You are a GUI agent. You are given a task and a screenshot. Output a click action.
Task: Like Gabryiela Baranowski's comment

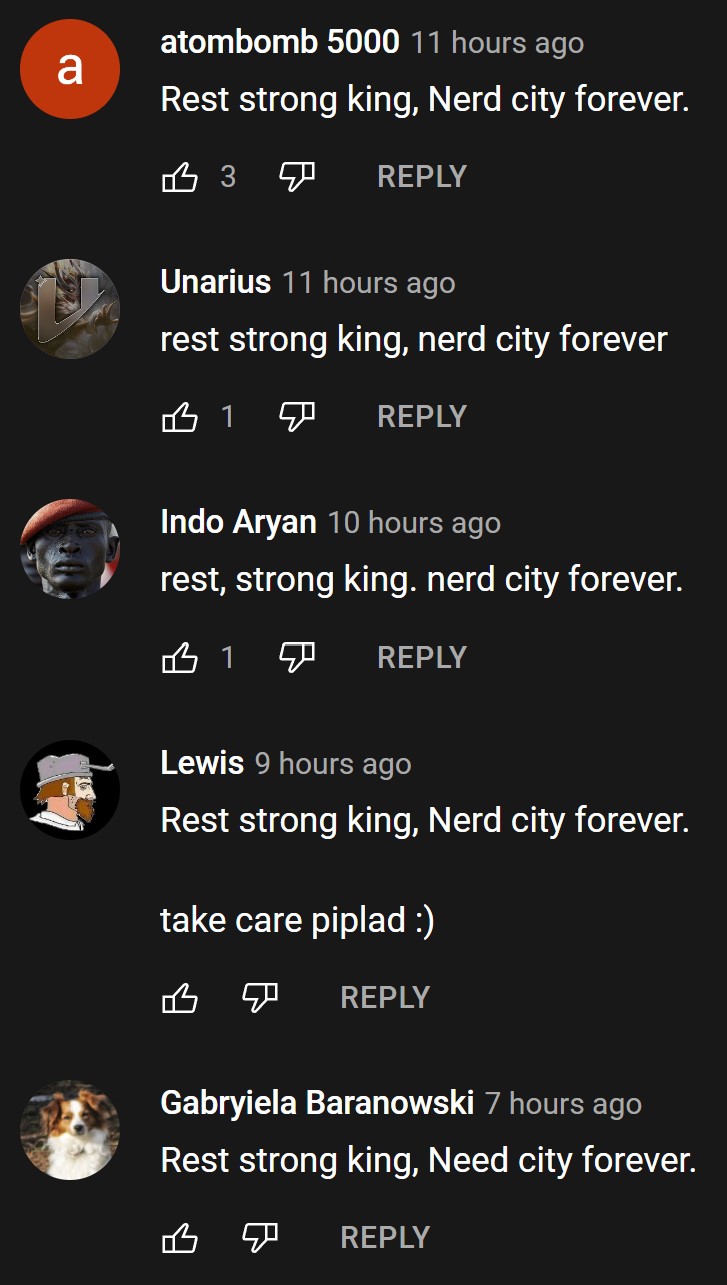point(180,1237)
